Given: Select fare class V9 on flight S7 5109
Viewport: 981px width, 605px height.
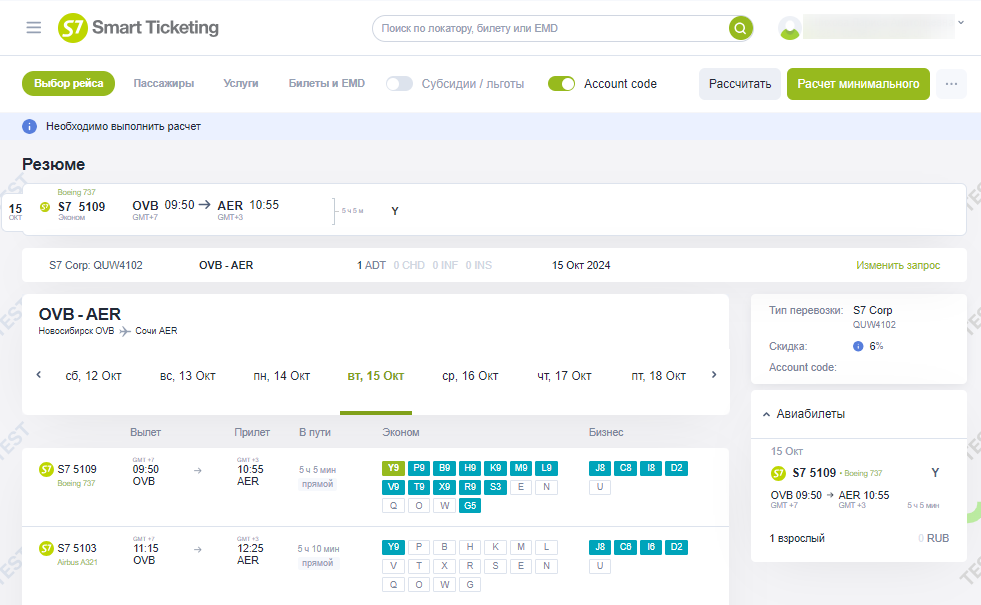Looking at the screenshot, I should point(394,487).
